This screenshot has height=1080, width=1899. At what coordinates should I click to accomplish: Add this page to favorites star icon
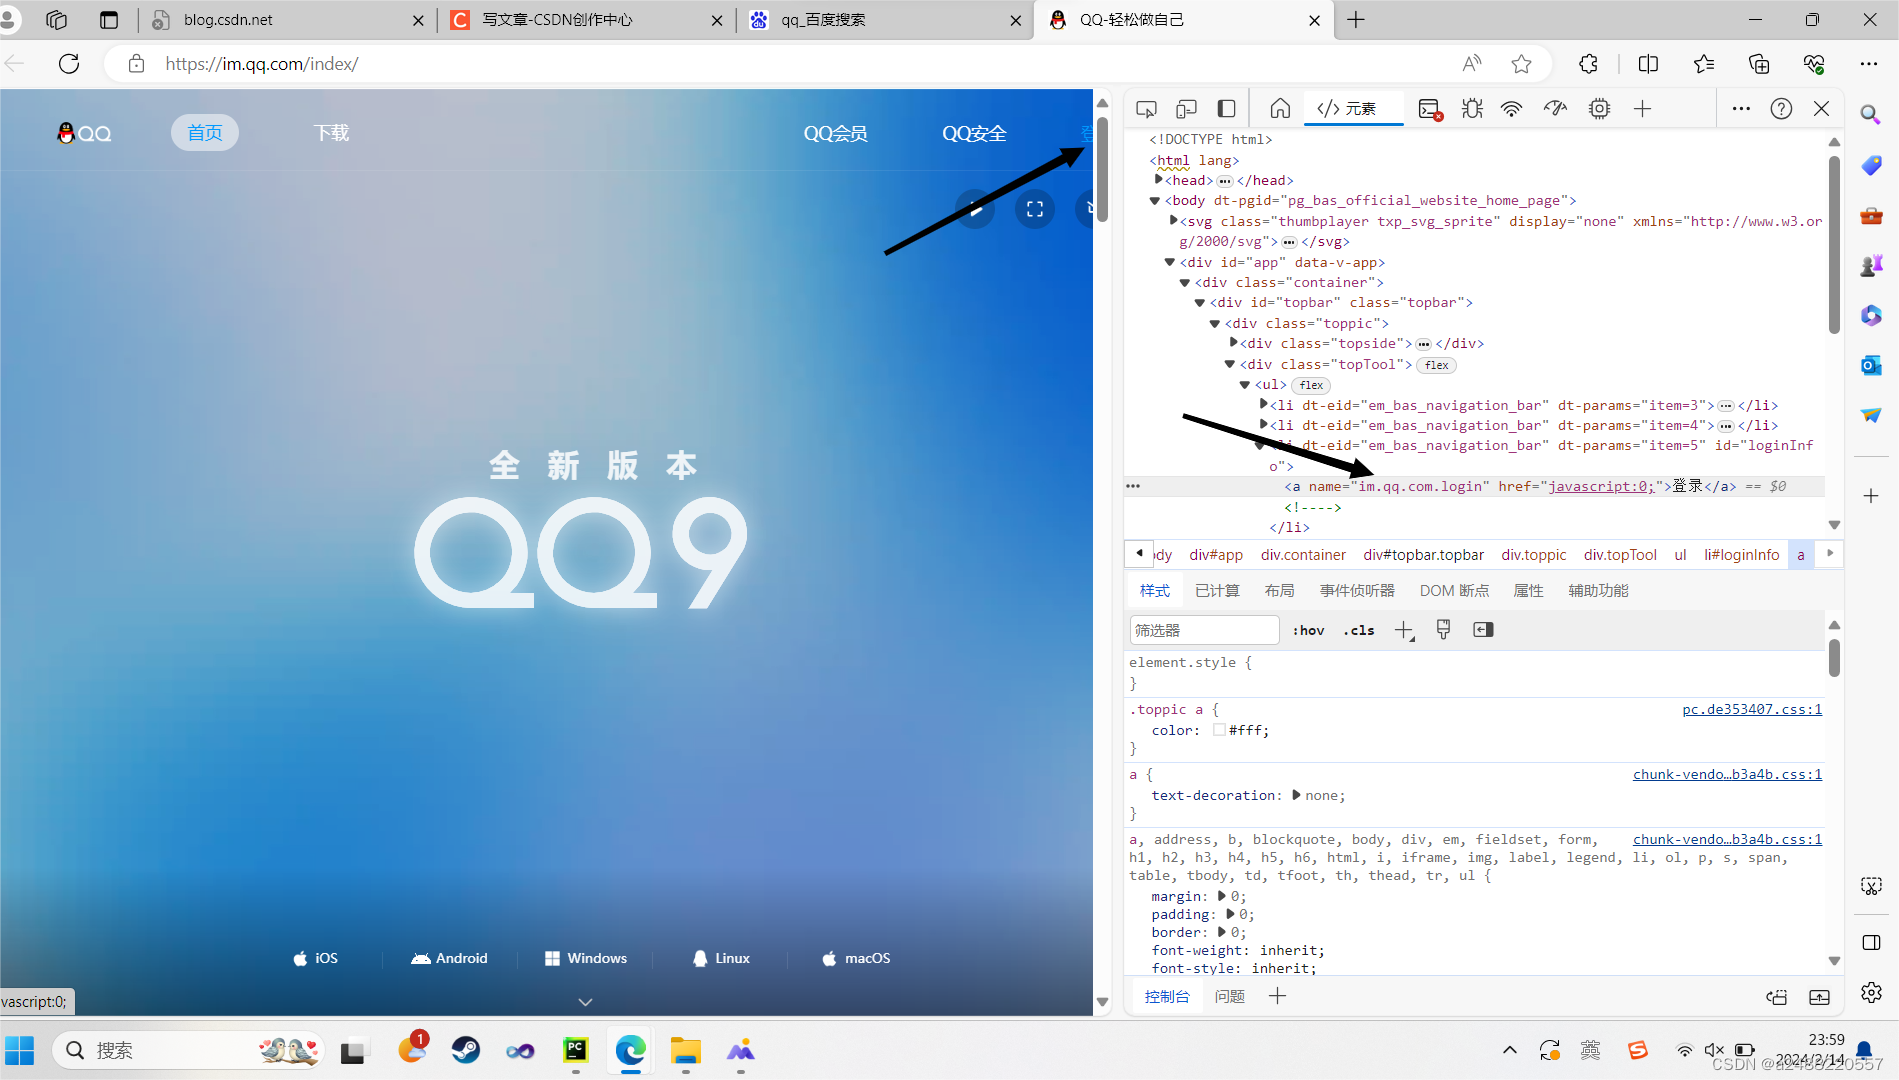pyautogui.click(x=1521, y=64)
